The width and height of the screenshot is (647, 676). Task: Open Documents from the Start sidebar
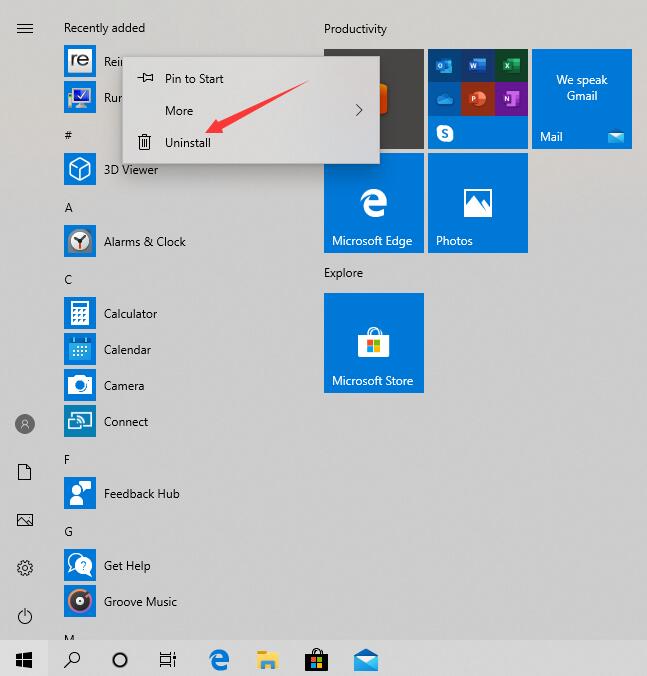point(25,472)
